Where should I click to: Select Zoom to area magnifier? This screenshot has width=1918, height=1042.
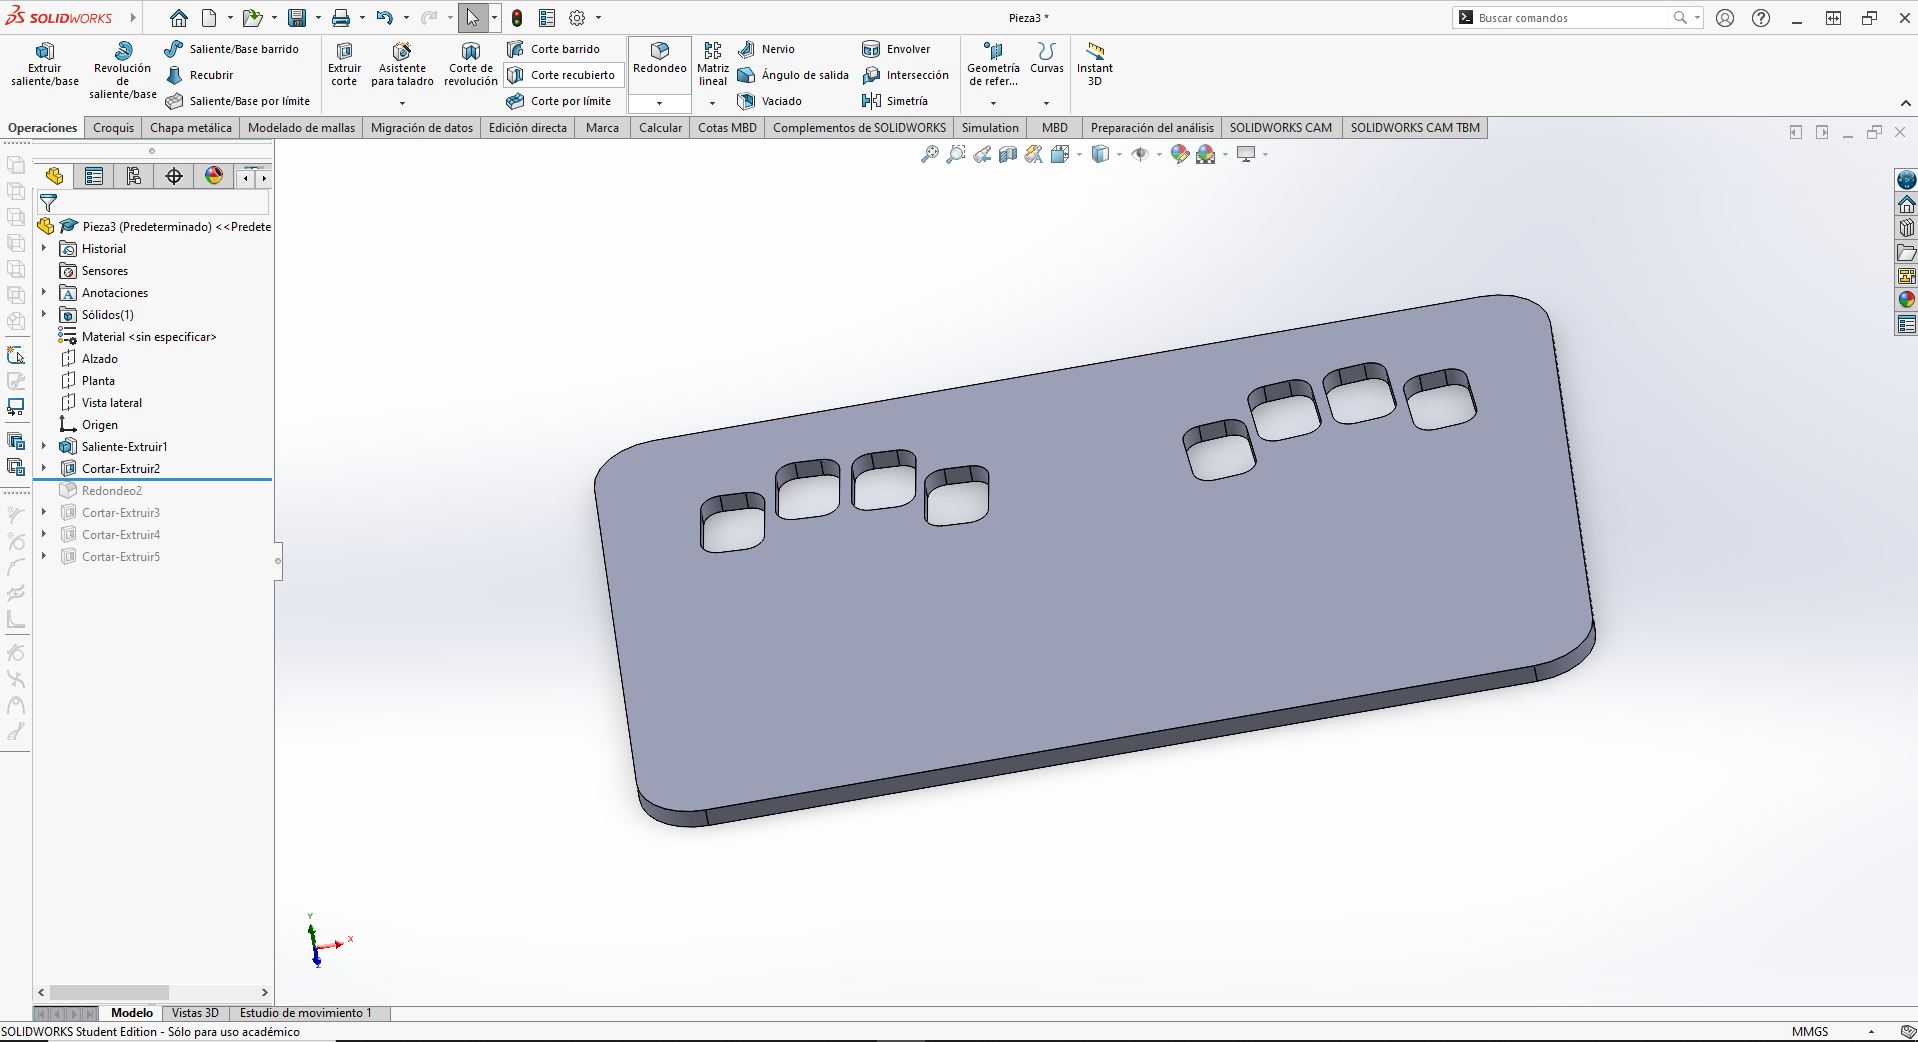tap(956, 154)
